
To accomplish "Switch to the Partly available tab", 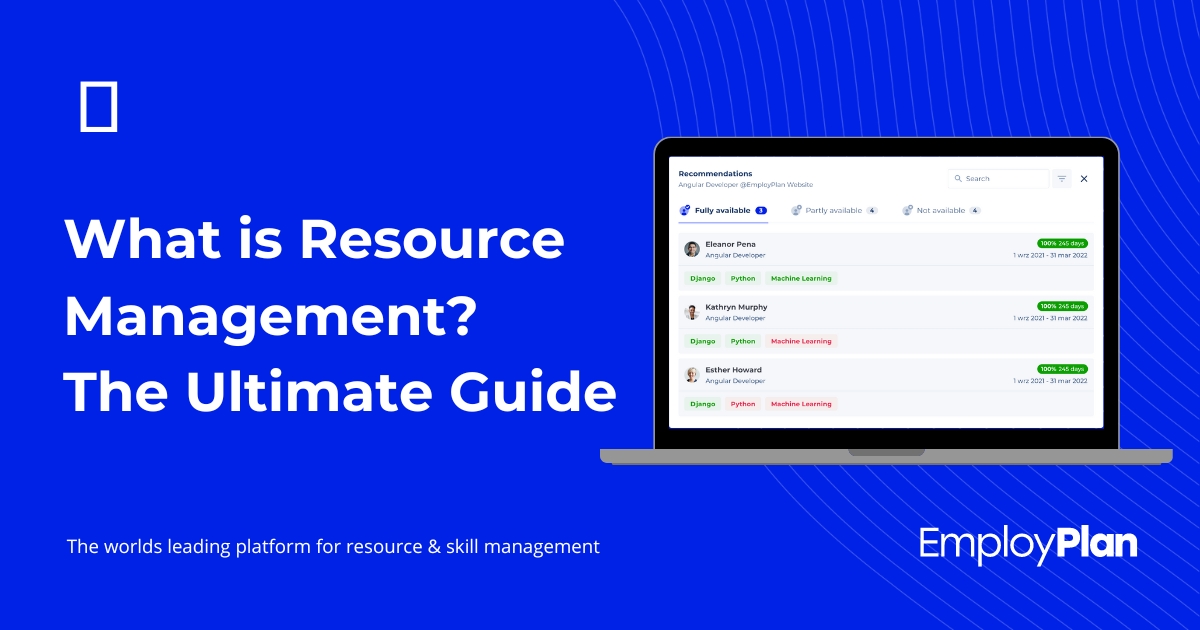I will click(x=834, y=211).
